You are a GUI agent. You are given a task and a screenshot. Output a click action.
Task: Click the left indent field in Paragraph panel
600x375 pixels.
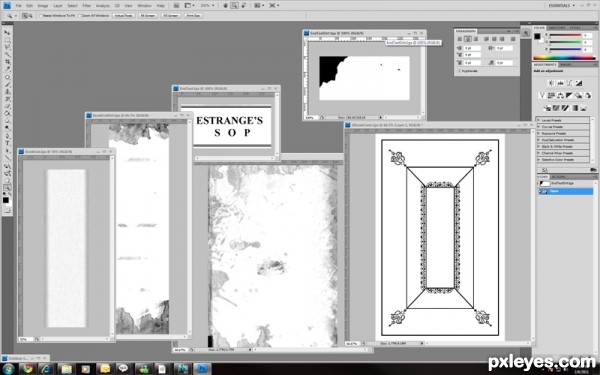[x=472, y=48]
